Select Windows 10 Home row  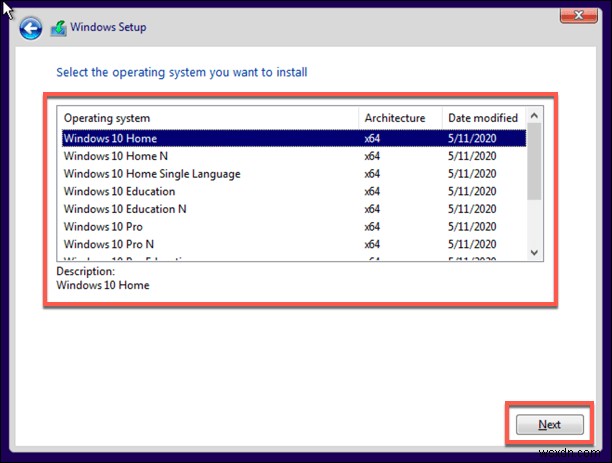294,138
